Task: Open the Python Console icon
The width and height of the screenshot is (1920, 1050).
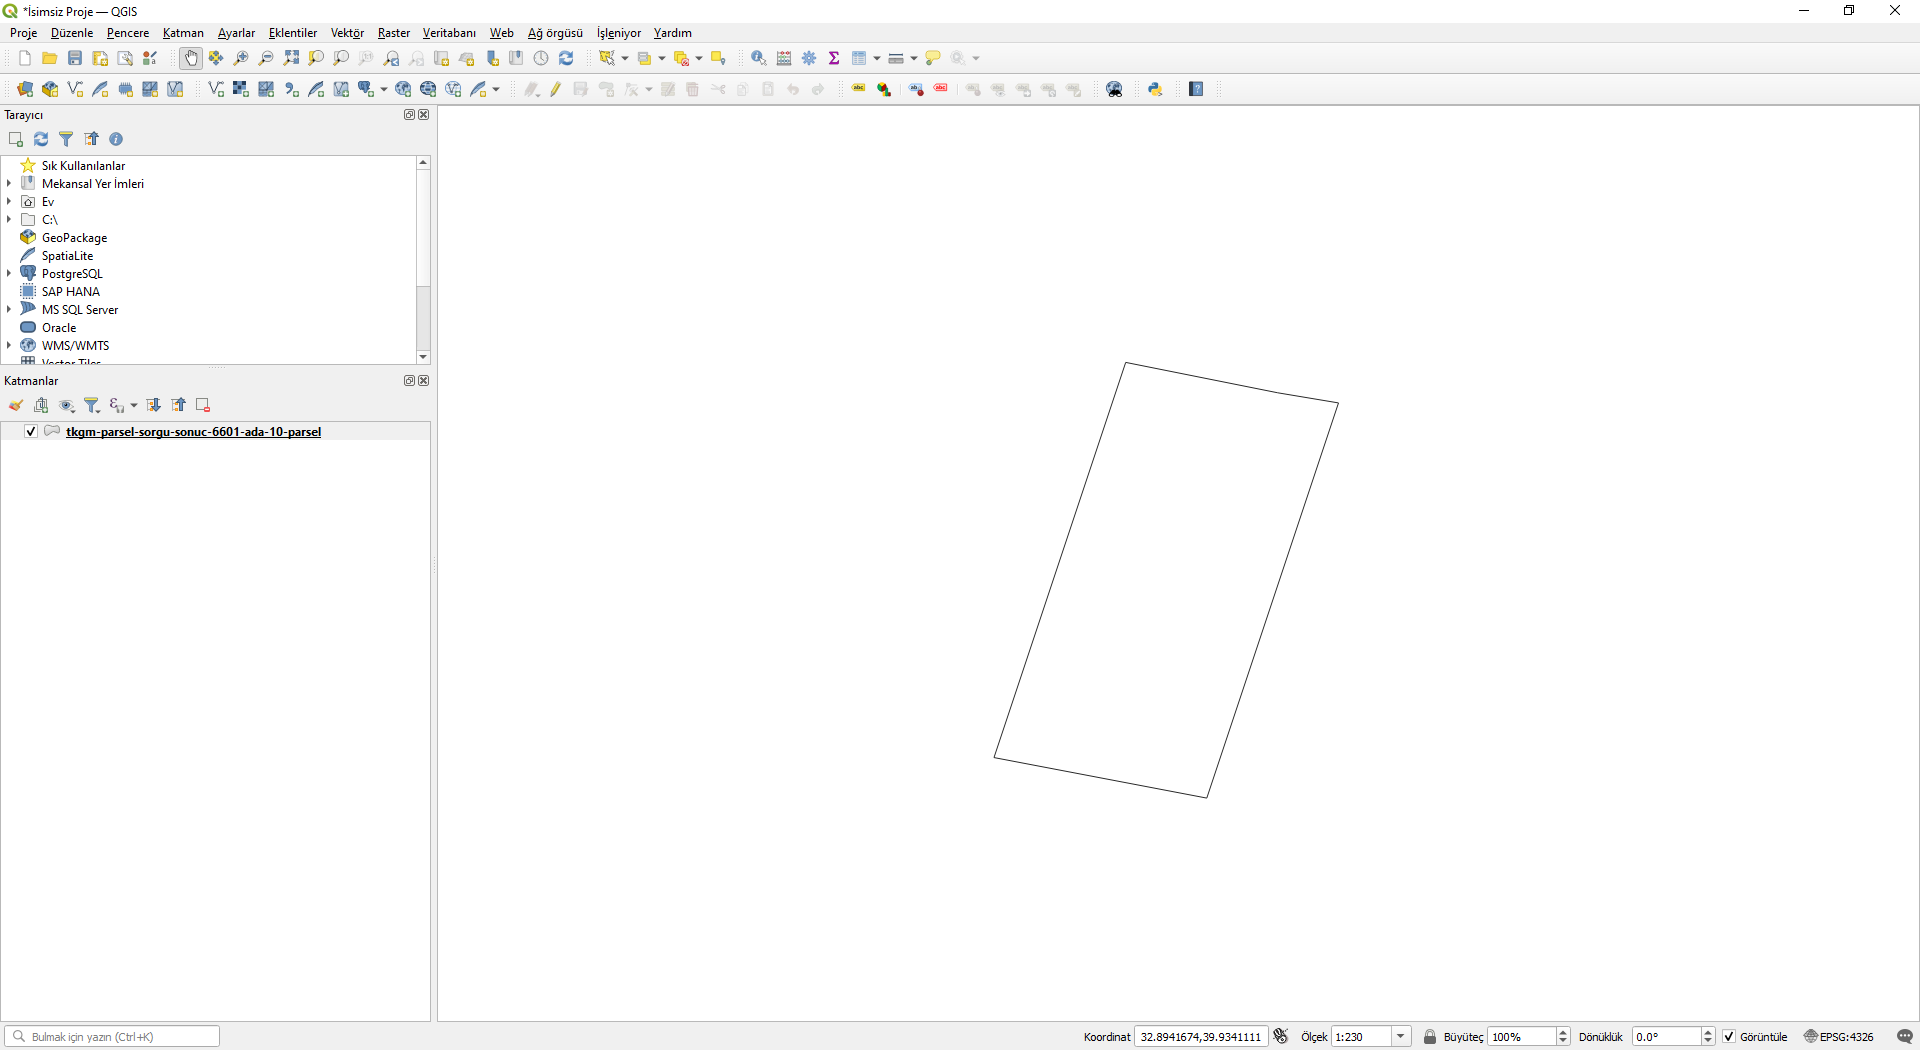Action: 1155,89
